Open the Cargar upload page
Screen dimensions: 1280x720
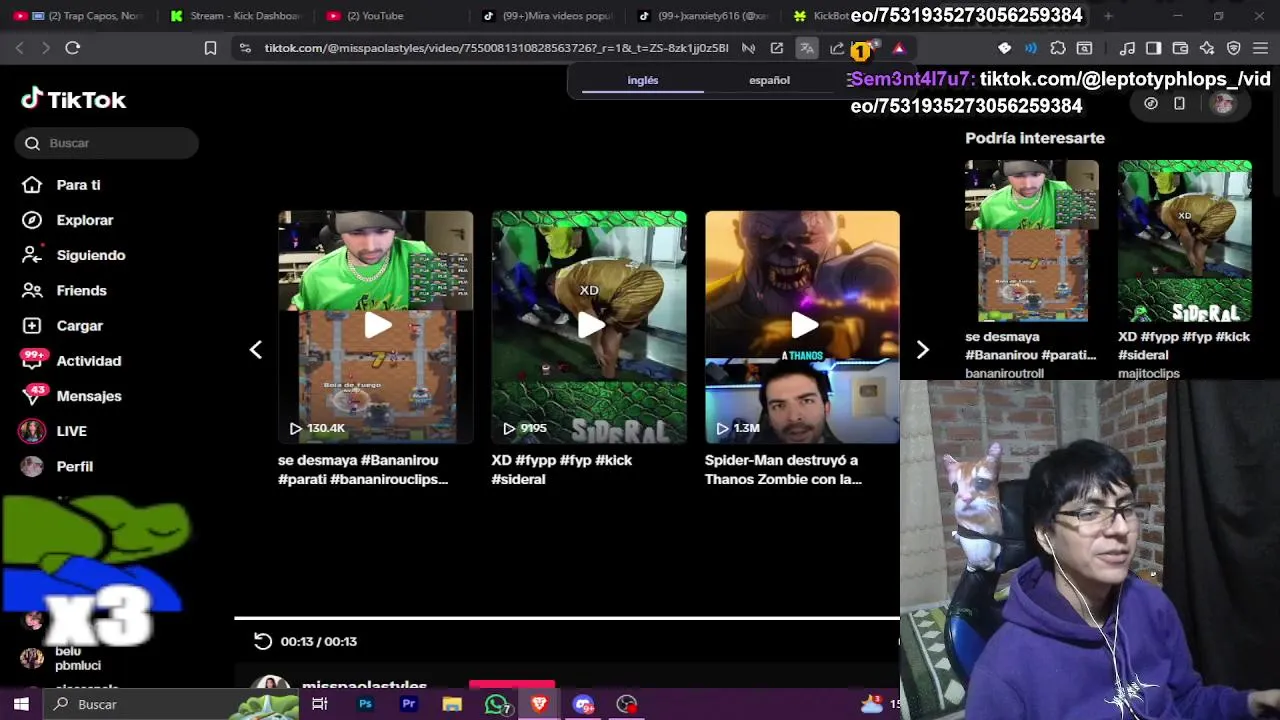click(79, 326)
